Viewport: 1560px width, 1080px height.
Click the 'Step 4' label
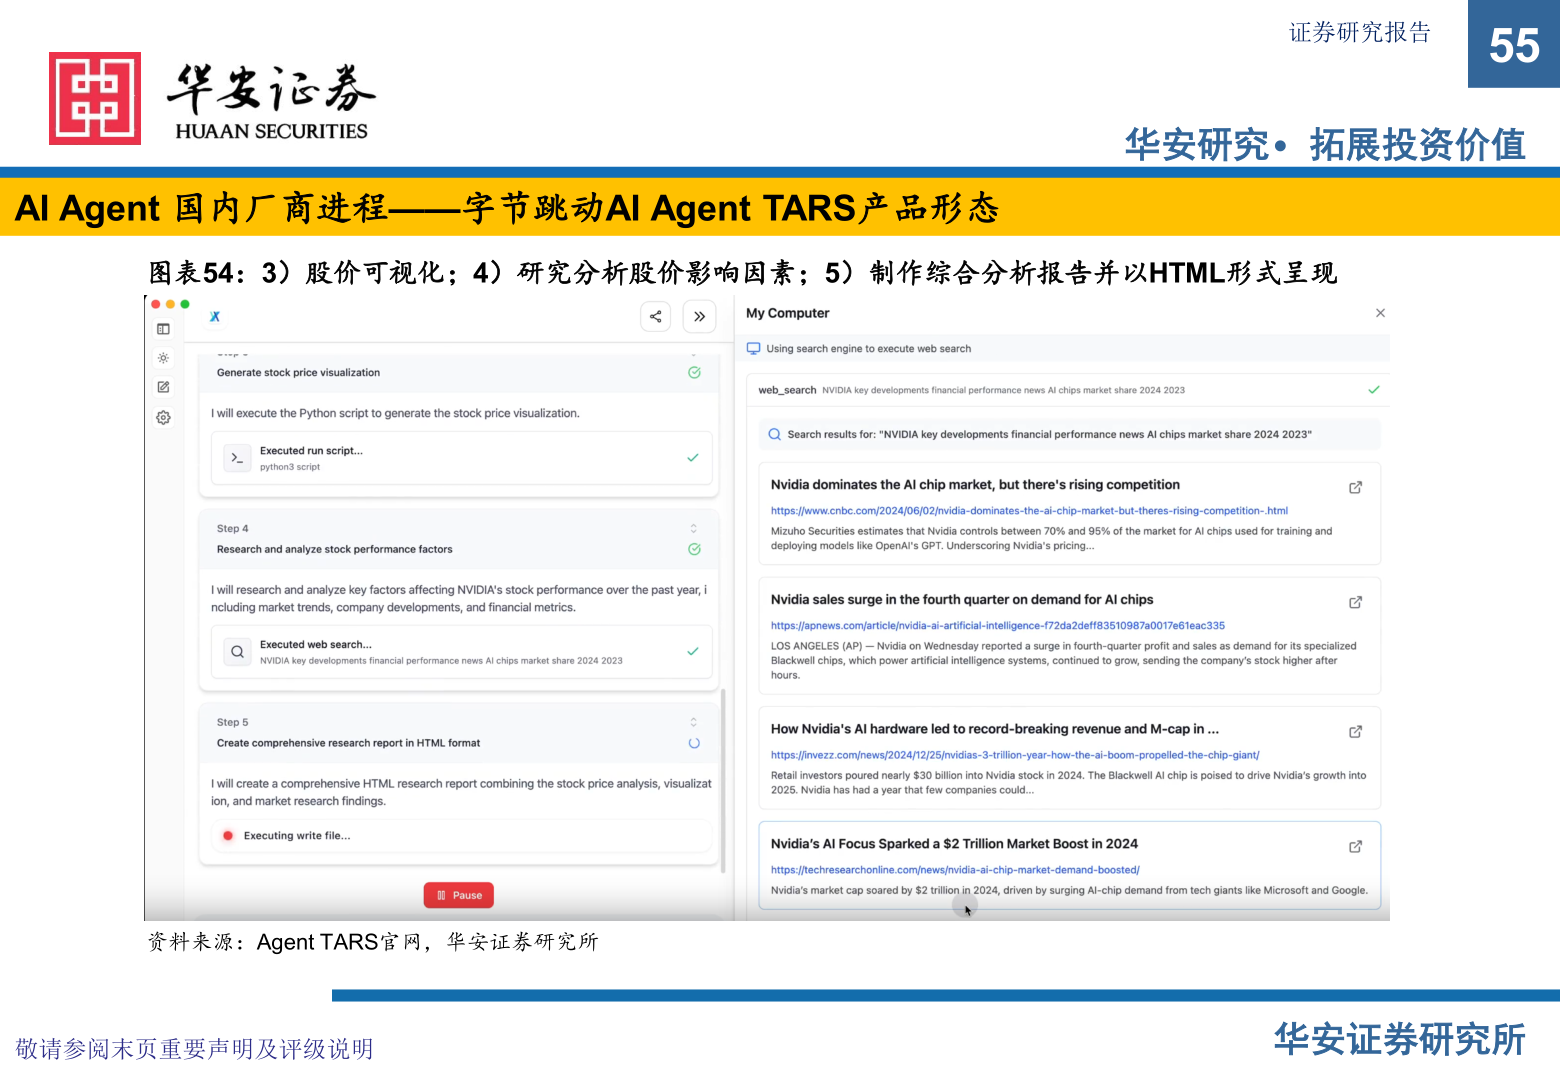coord(232,528)
